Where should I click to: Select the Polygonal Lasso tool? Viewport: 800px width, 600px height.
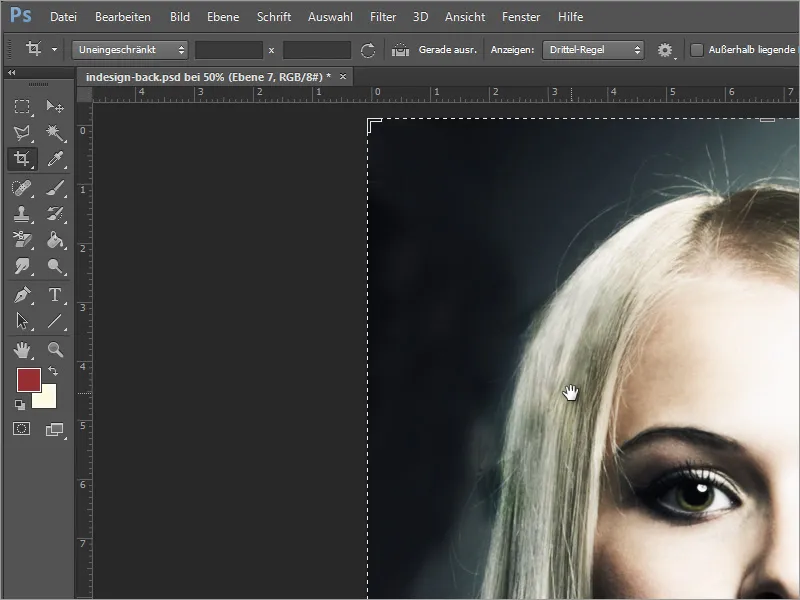(21, 133)
